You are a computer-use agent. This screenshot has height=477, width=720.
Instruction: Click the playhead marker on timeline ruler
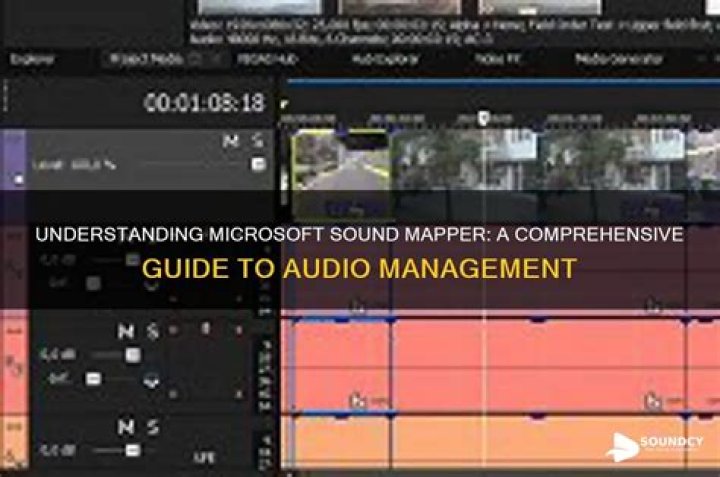pyautogui.click(x=483, y=118)
